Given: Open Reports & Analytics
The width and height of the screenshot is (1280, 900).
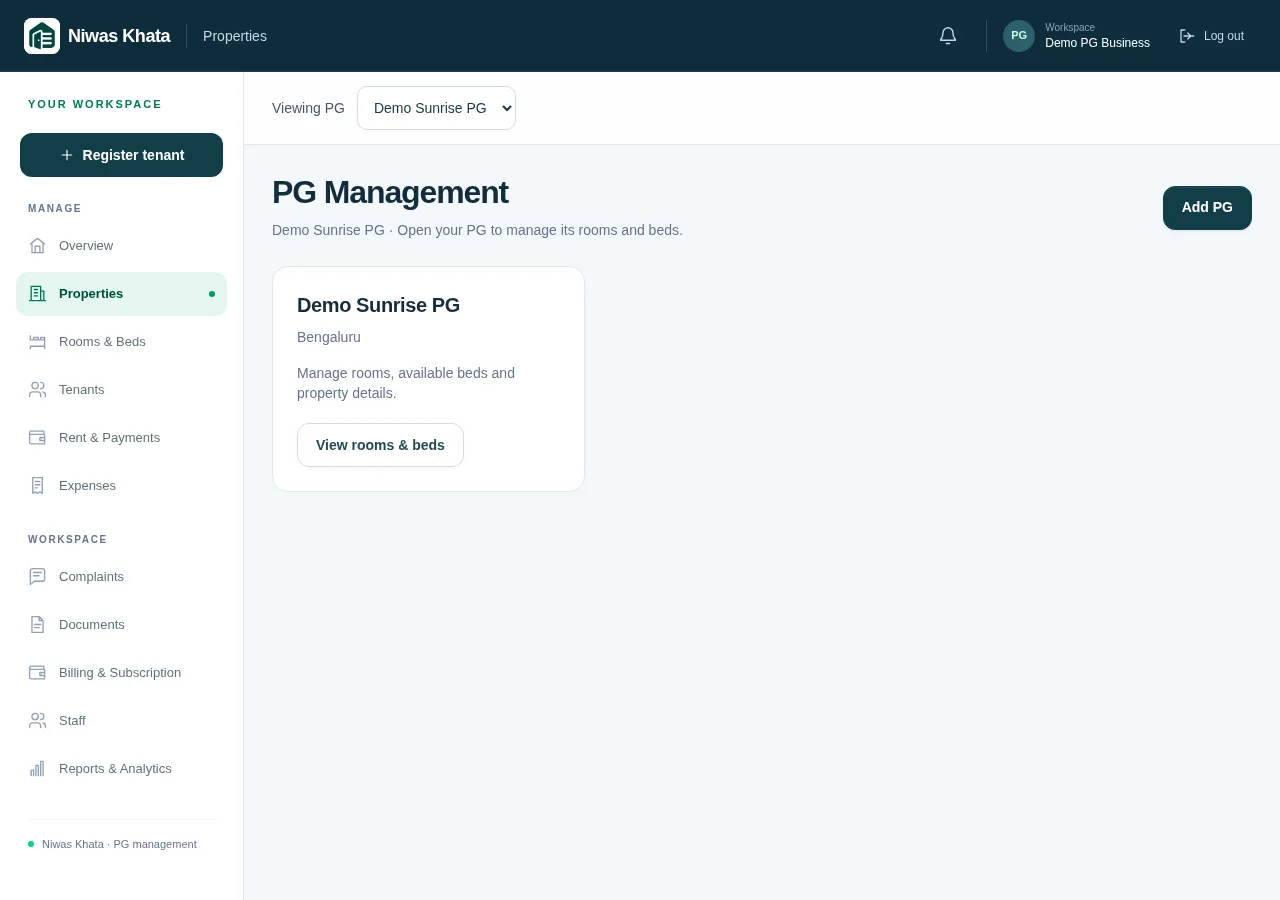Looking at the screenshot, I should click(x=121, y=768).
